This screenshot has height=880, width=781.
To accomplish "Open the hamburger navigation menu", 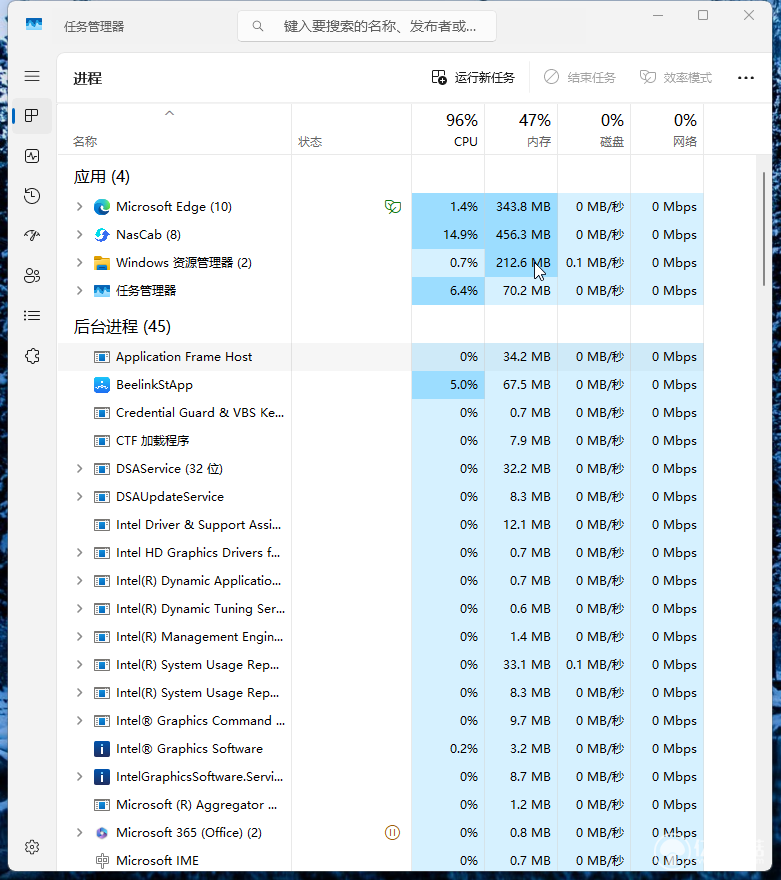I will coord(32,76).
